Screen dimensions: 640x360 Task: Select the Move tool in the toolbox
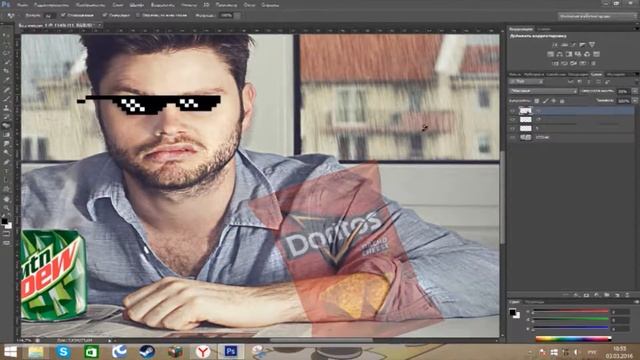tap(6, 35)
